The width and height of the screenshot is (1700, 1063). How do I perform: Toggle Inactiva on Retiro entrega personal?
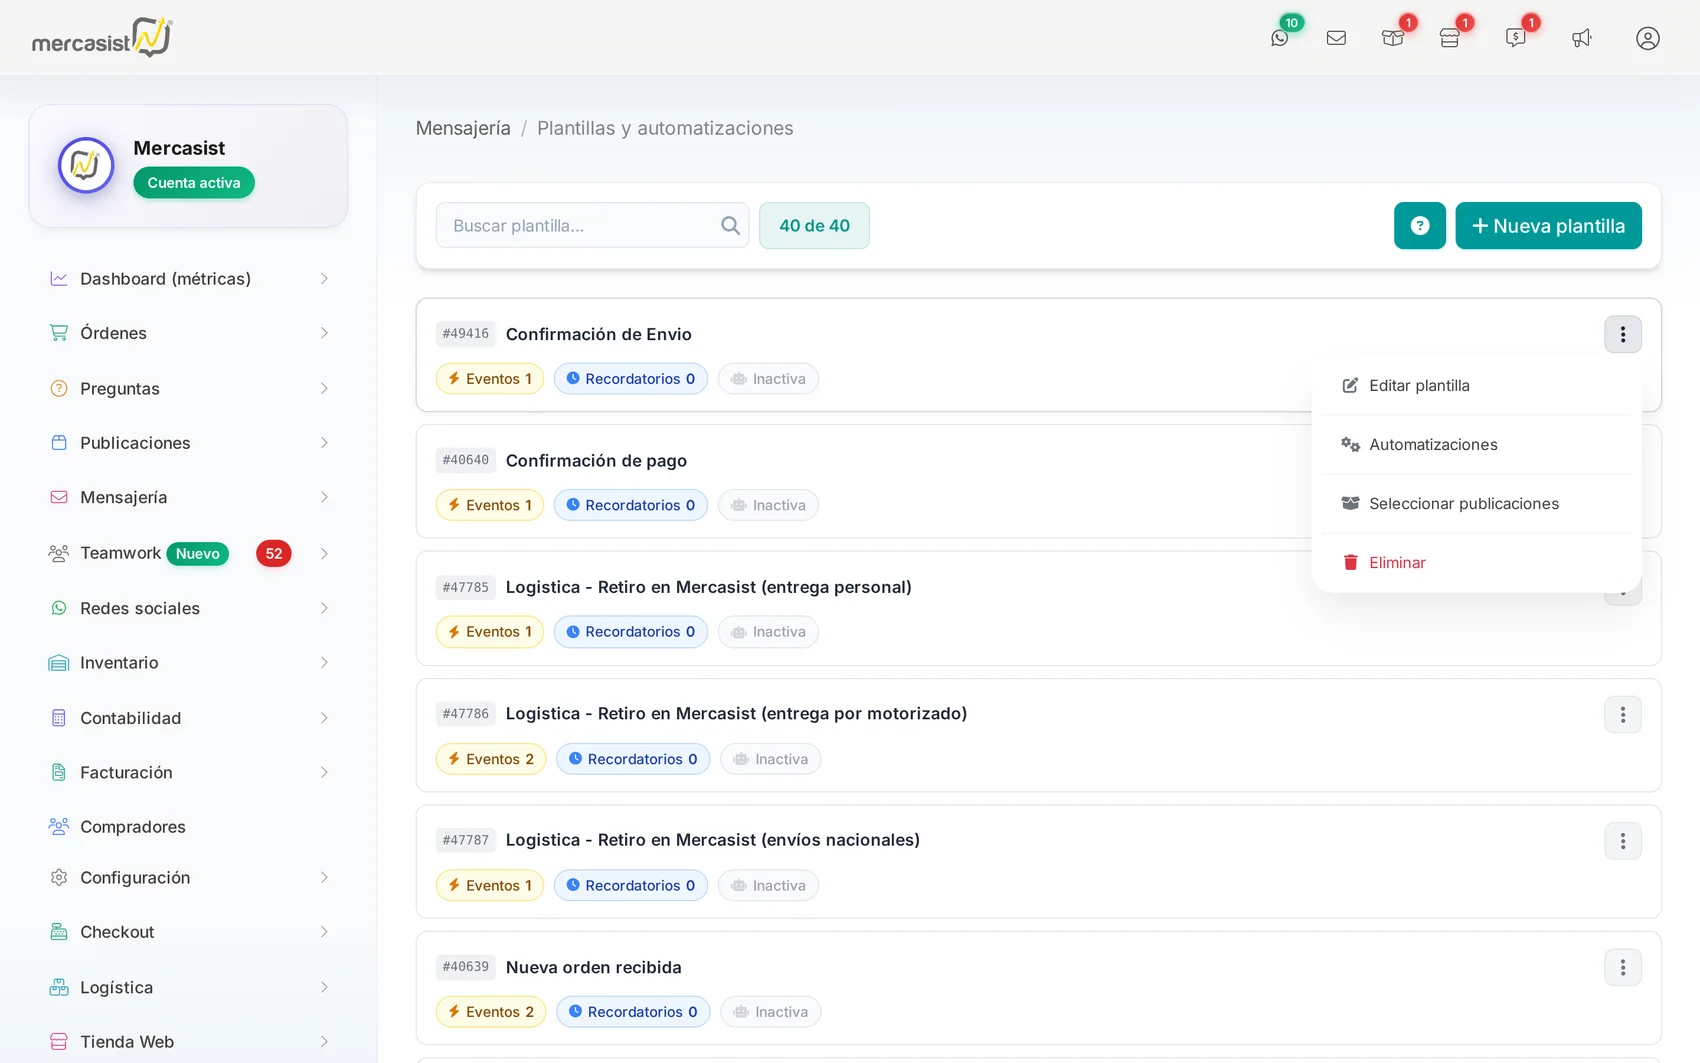(768, 632)
